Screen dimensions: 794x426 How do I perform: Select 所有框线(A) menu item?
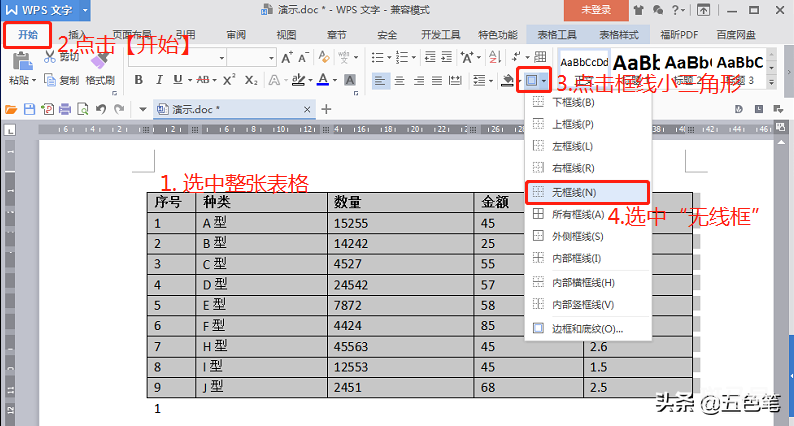tap(587, 215)
